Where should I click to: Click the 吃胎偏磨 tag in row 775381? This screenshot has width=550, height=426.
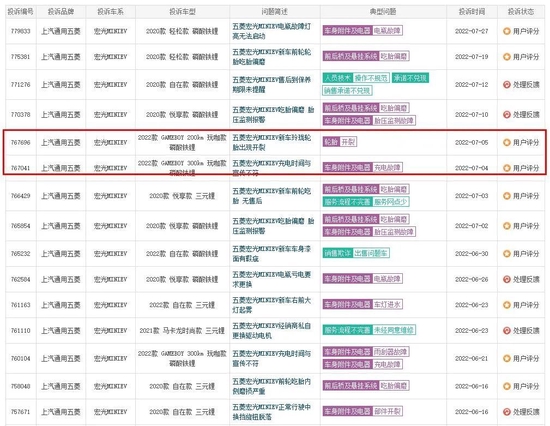pyautogui.click(x=394, y=56)
